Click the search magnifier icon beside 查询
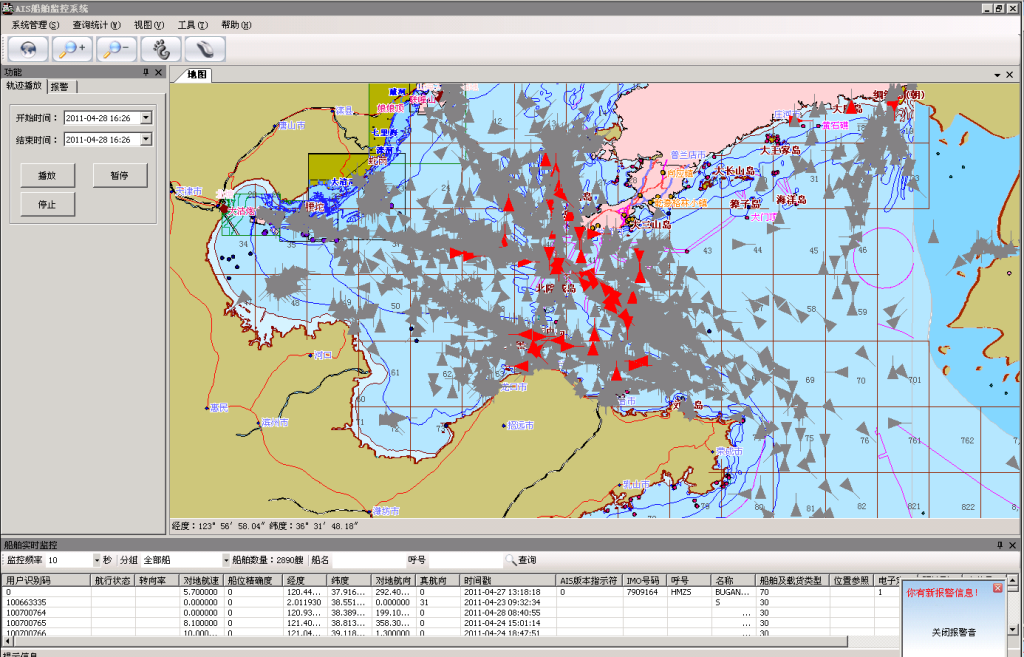Screen dimensions: 1024x657 tap(510, 560)
